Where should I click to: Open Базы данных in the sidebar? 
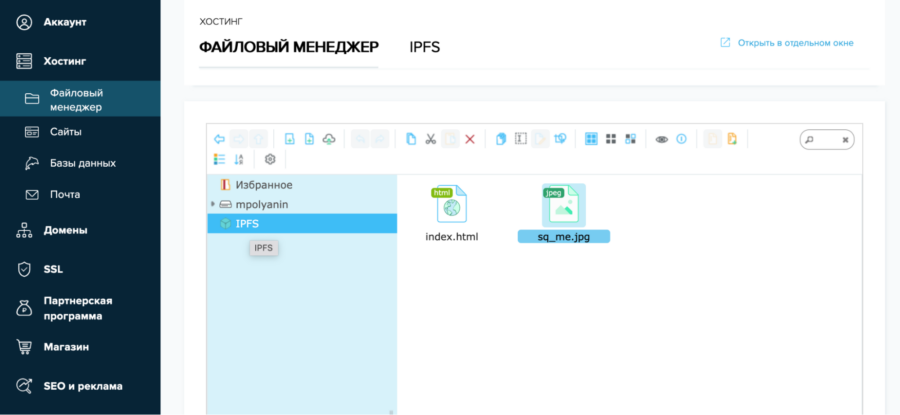click(x=82, y=163)
